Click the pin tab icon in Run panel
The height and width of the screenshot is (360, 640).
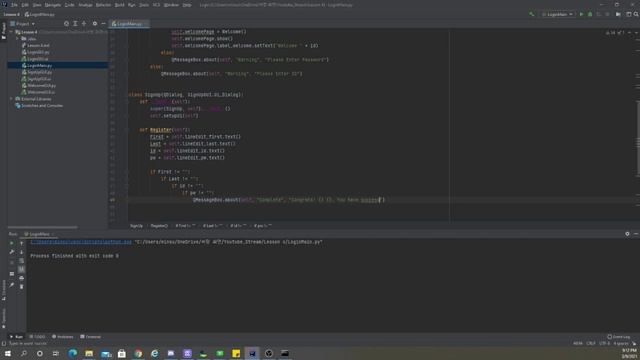(11, 285)
